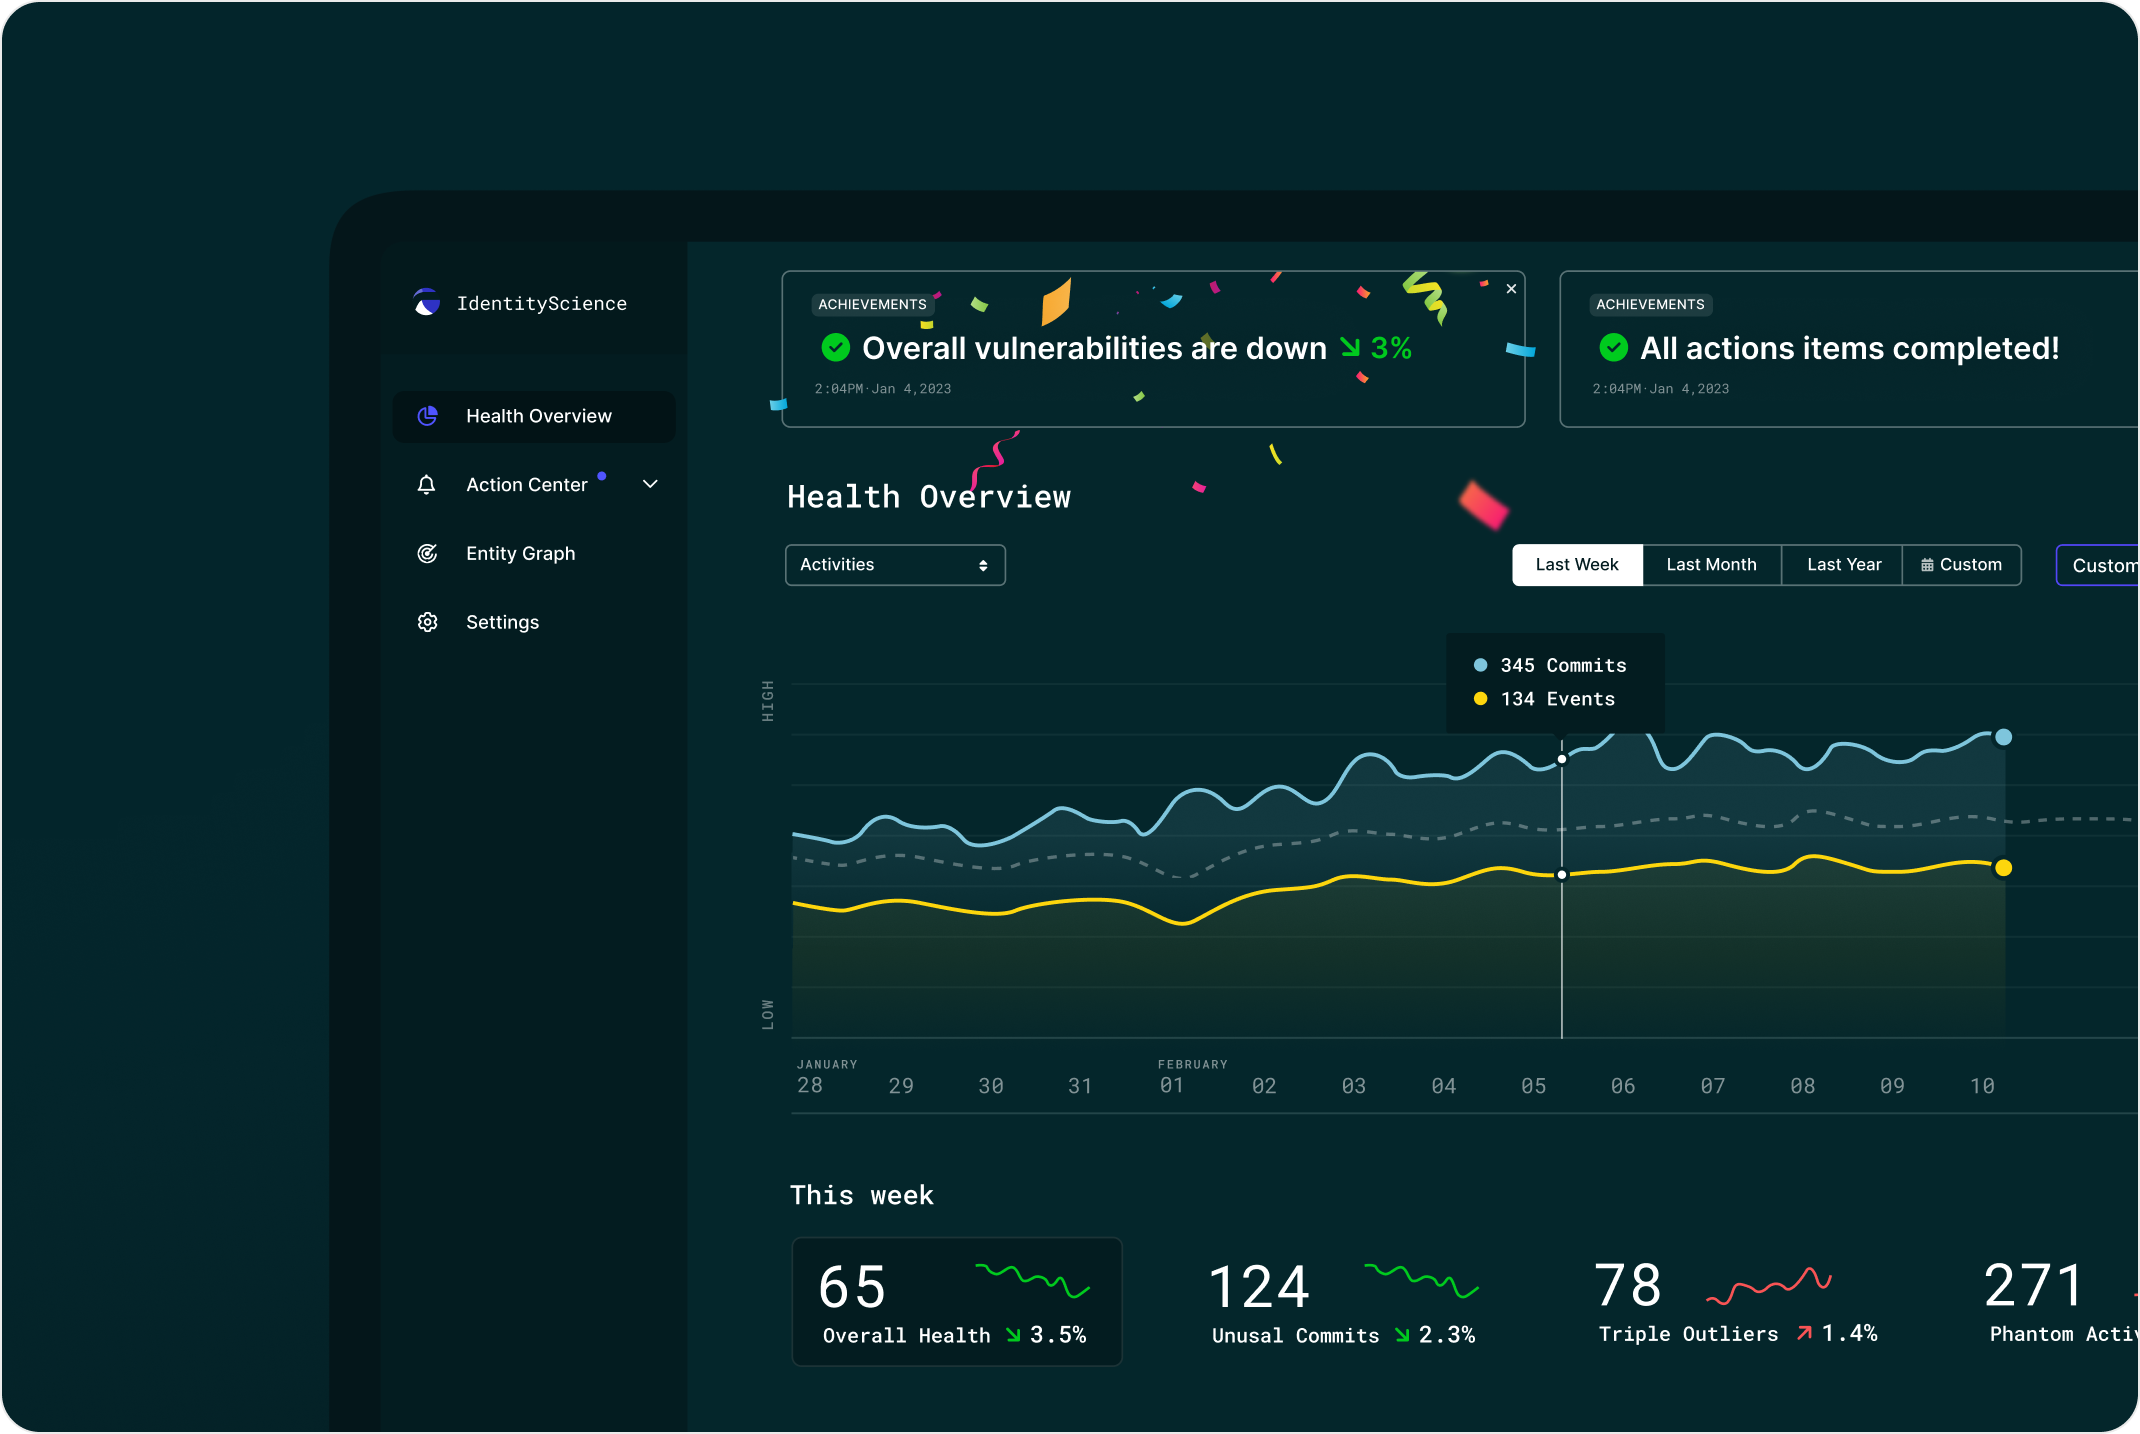Click the LOW axis label

768,1015
